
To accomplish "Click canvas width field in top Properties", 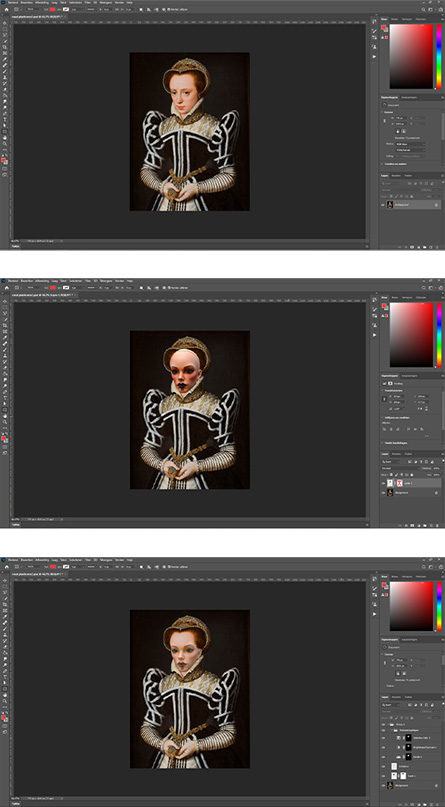I will point(401,118).
